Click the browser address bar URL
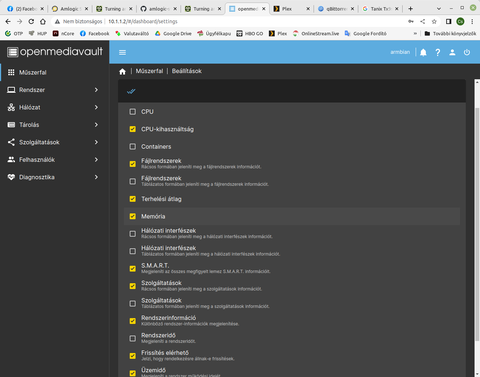The image size is (480, 377). [143, 21]
